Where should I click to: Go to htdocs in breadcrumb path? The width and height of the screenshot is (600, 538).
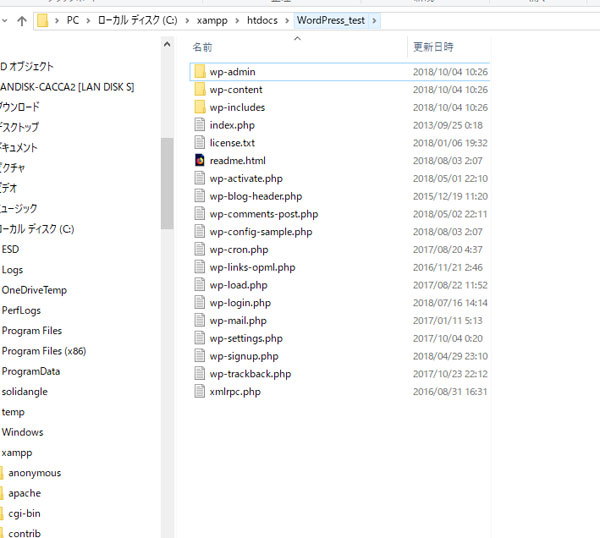point(262,20)
